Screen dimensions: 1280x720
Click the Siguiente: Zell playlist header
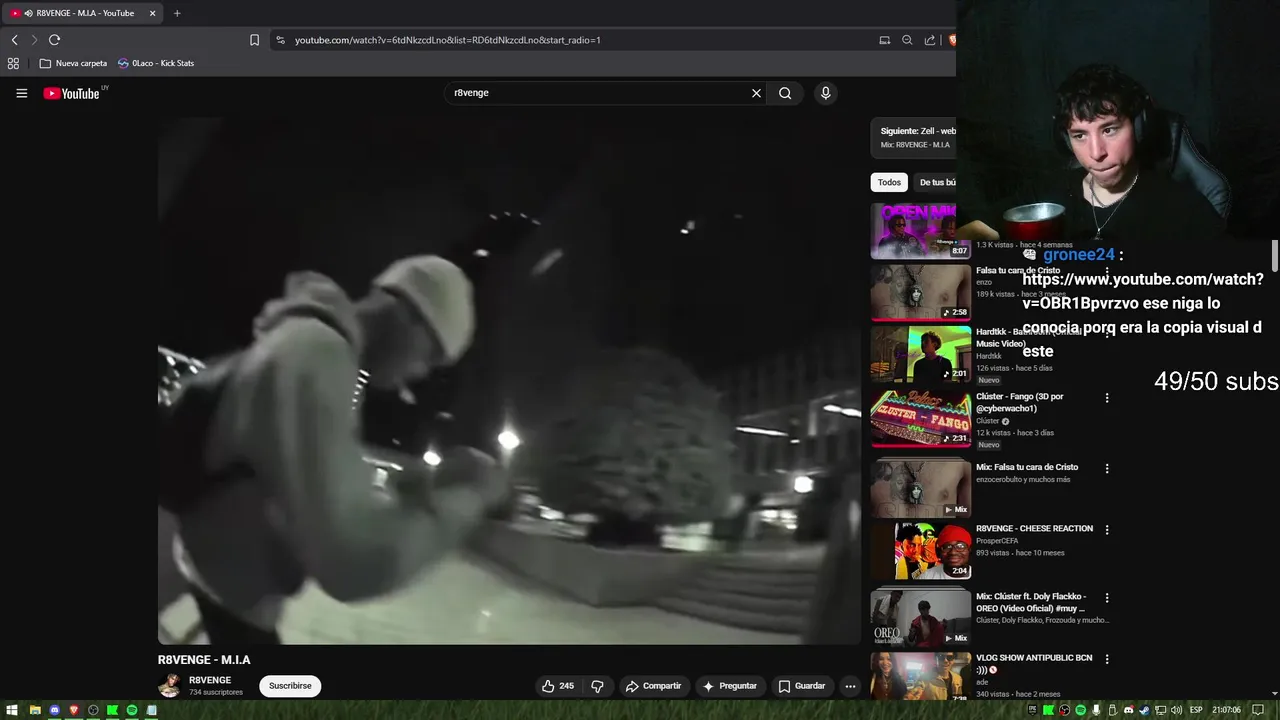click(x=918, y=131)
